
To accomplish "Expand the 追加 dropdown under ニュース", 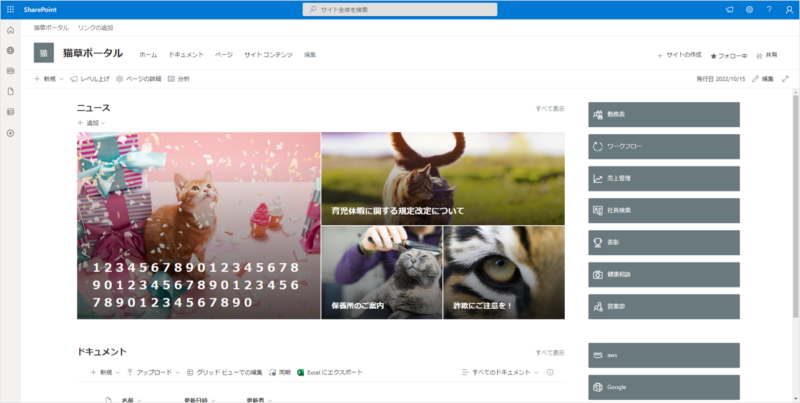I will (91, 123).
